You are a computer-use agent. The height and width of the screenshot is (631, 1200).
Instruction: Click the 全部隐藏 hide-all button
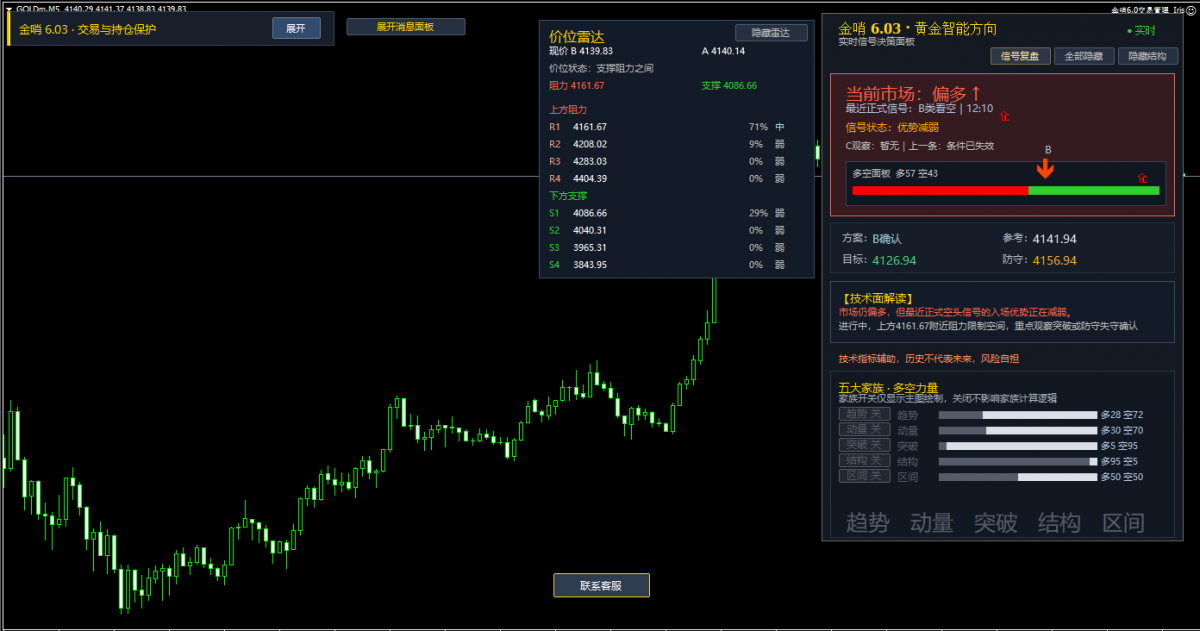pyautogui.click(x=1084, y=56)
